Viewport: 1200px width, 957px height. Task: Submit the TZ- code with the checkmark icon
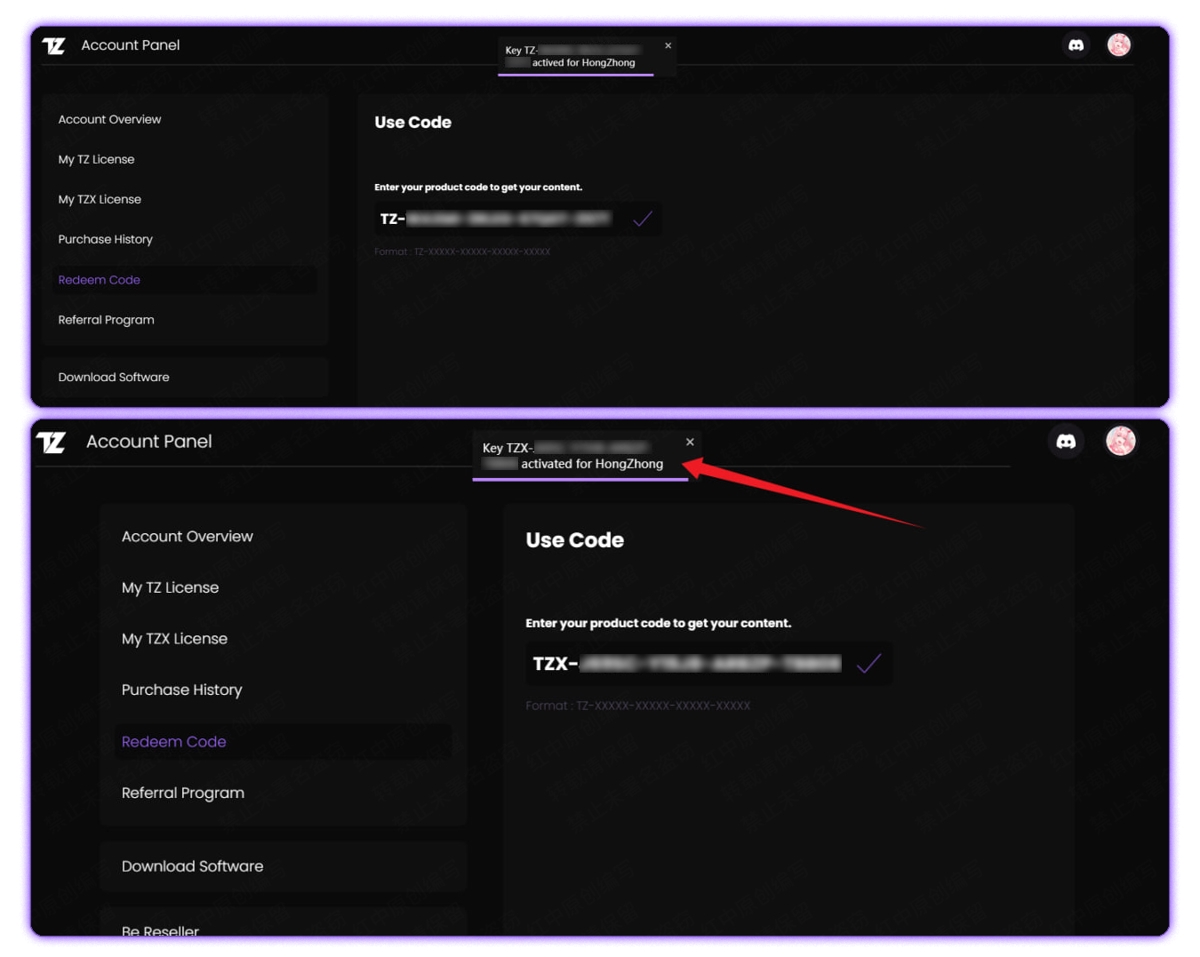pyautogui.click(x=643, y=219)
